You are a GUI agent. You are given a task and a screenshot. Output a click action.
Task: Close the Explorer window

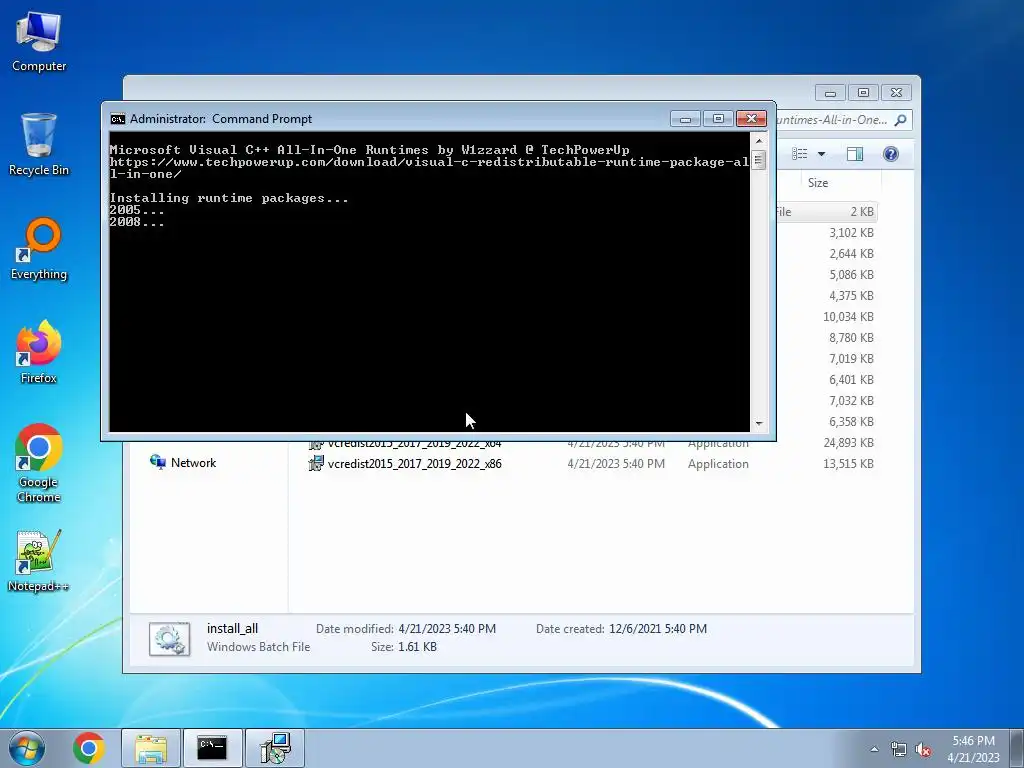click(897, 93)
